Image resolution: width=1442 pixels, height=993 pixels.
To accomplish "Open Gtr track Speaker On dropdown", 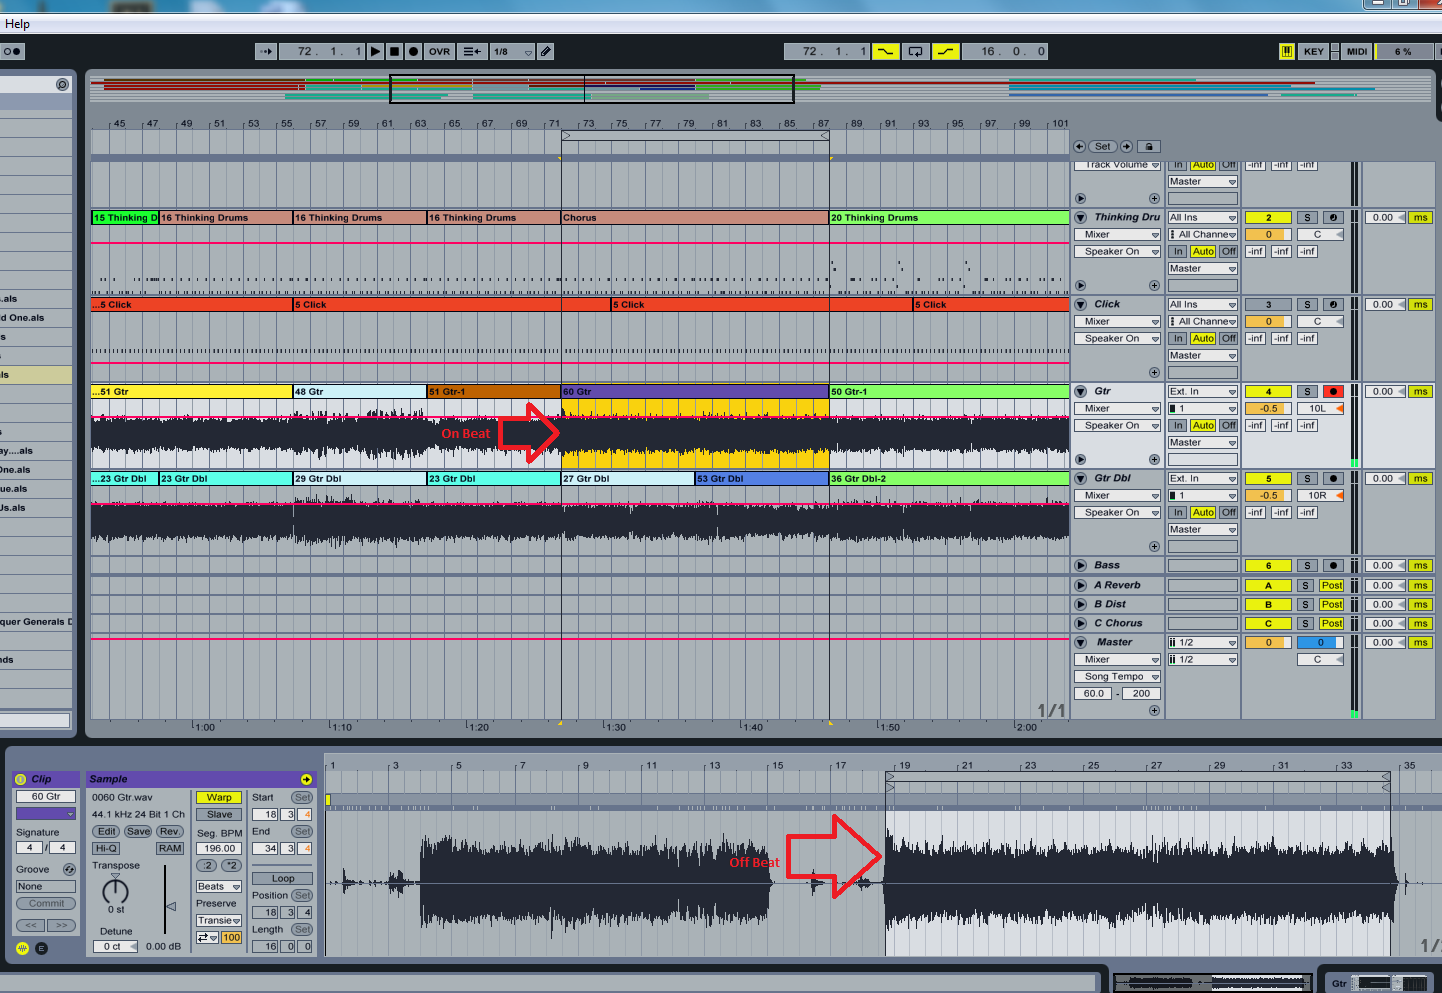I will click(1117, 425).
